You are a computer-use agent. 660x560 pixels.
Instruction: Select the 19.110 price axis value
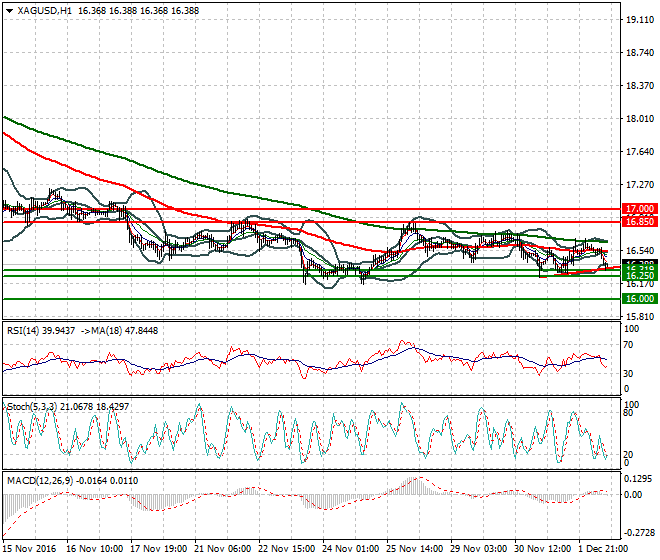(x=640, y=19)
